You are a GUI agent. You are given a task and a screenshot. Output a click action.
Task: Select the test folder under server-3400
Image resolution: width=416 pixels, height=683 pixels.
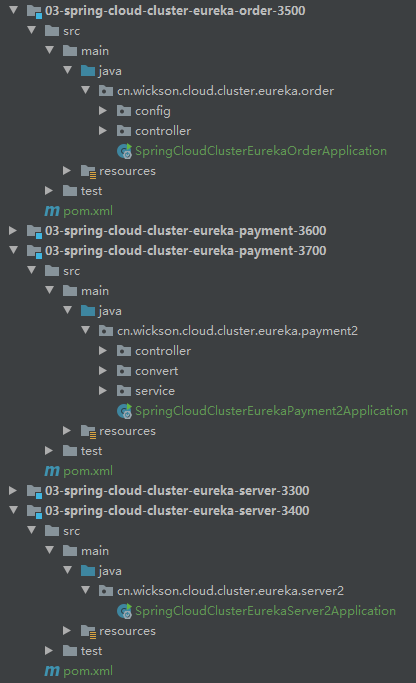[91, 651]
